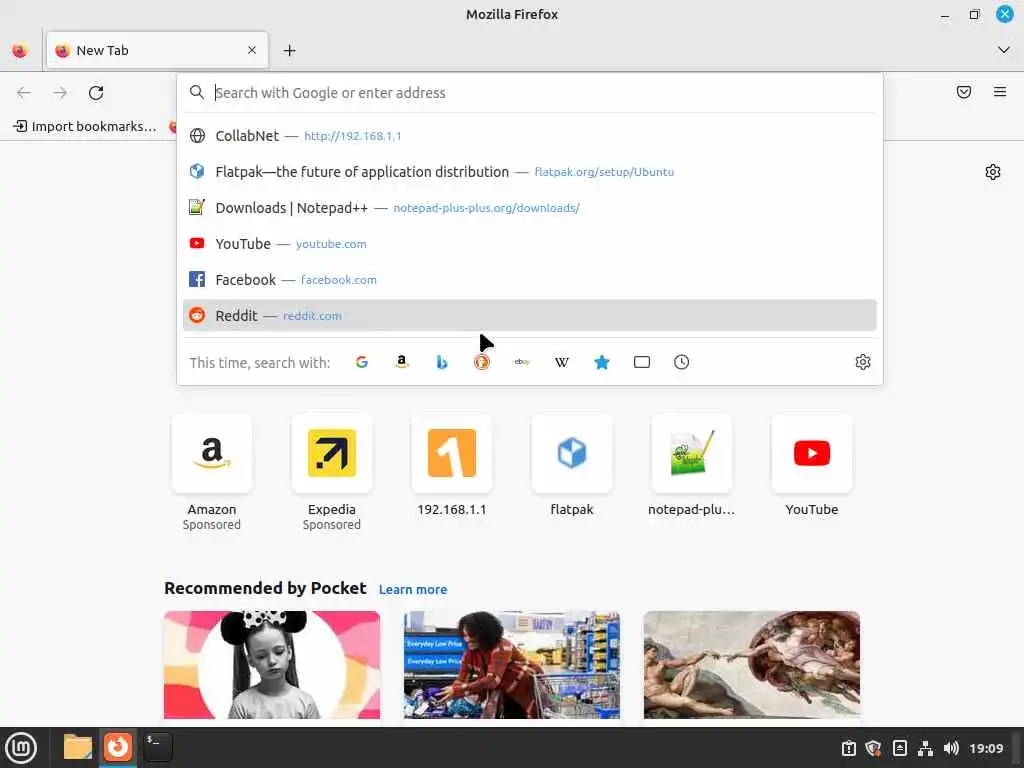Close the New Tab tab

click(252, 50)
